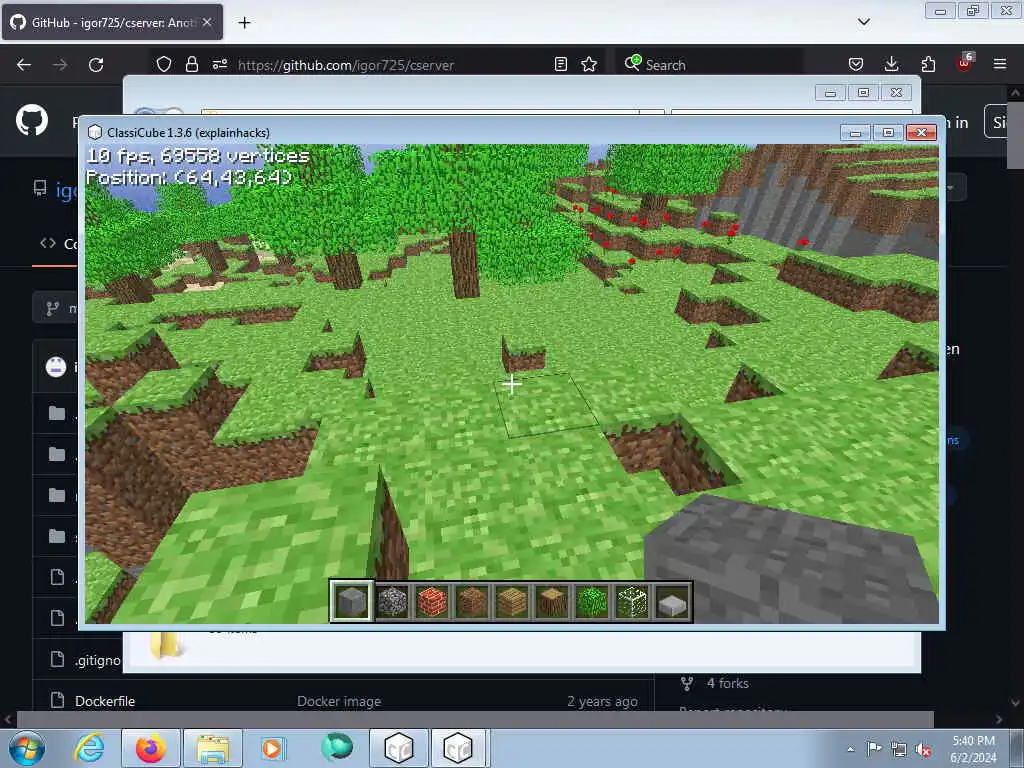
Task: Click the page horizontal scrollbar
Action: point(475,719)
